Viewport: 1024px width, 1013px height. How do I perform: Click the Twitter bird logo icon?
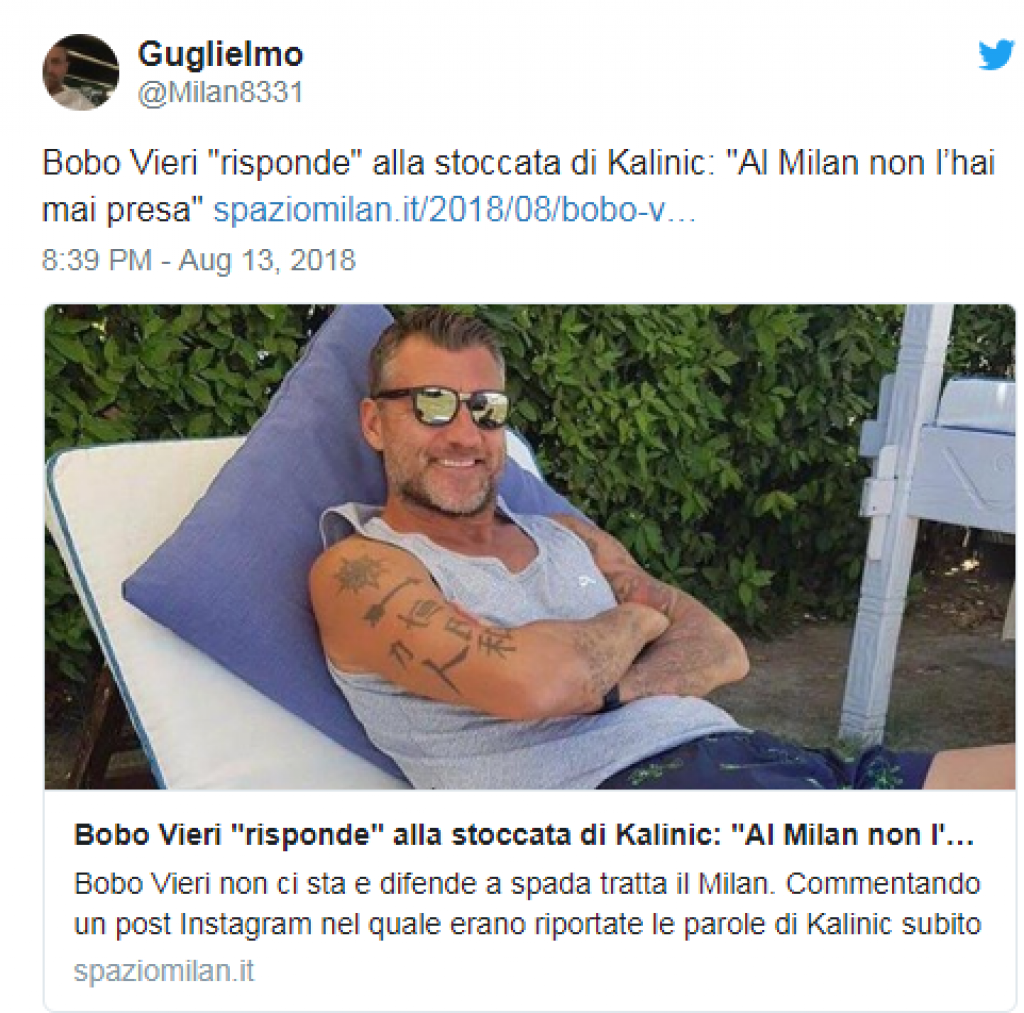[997, 55]
